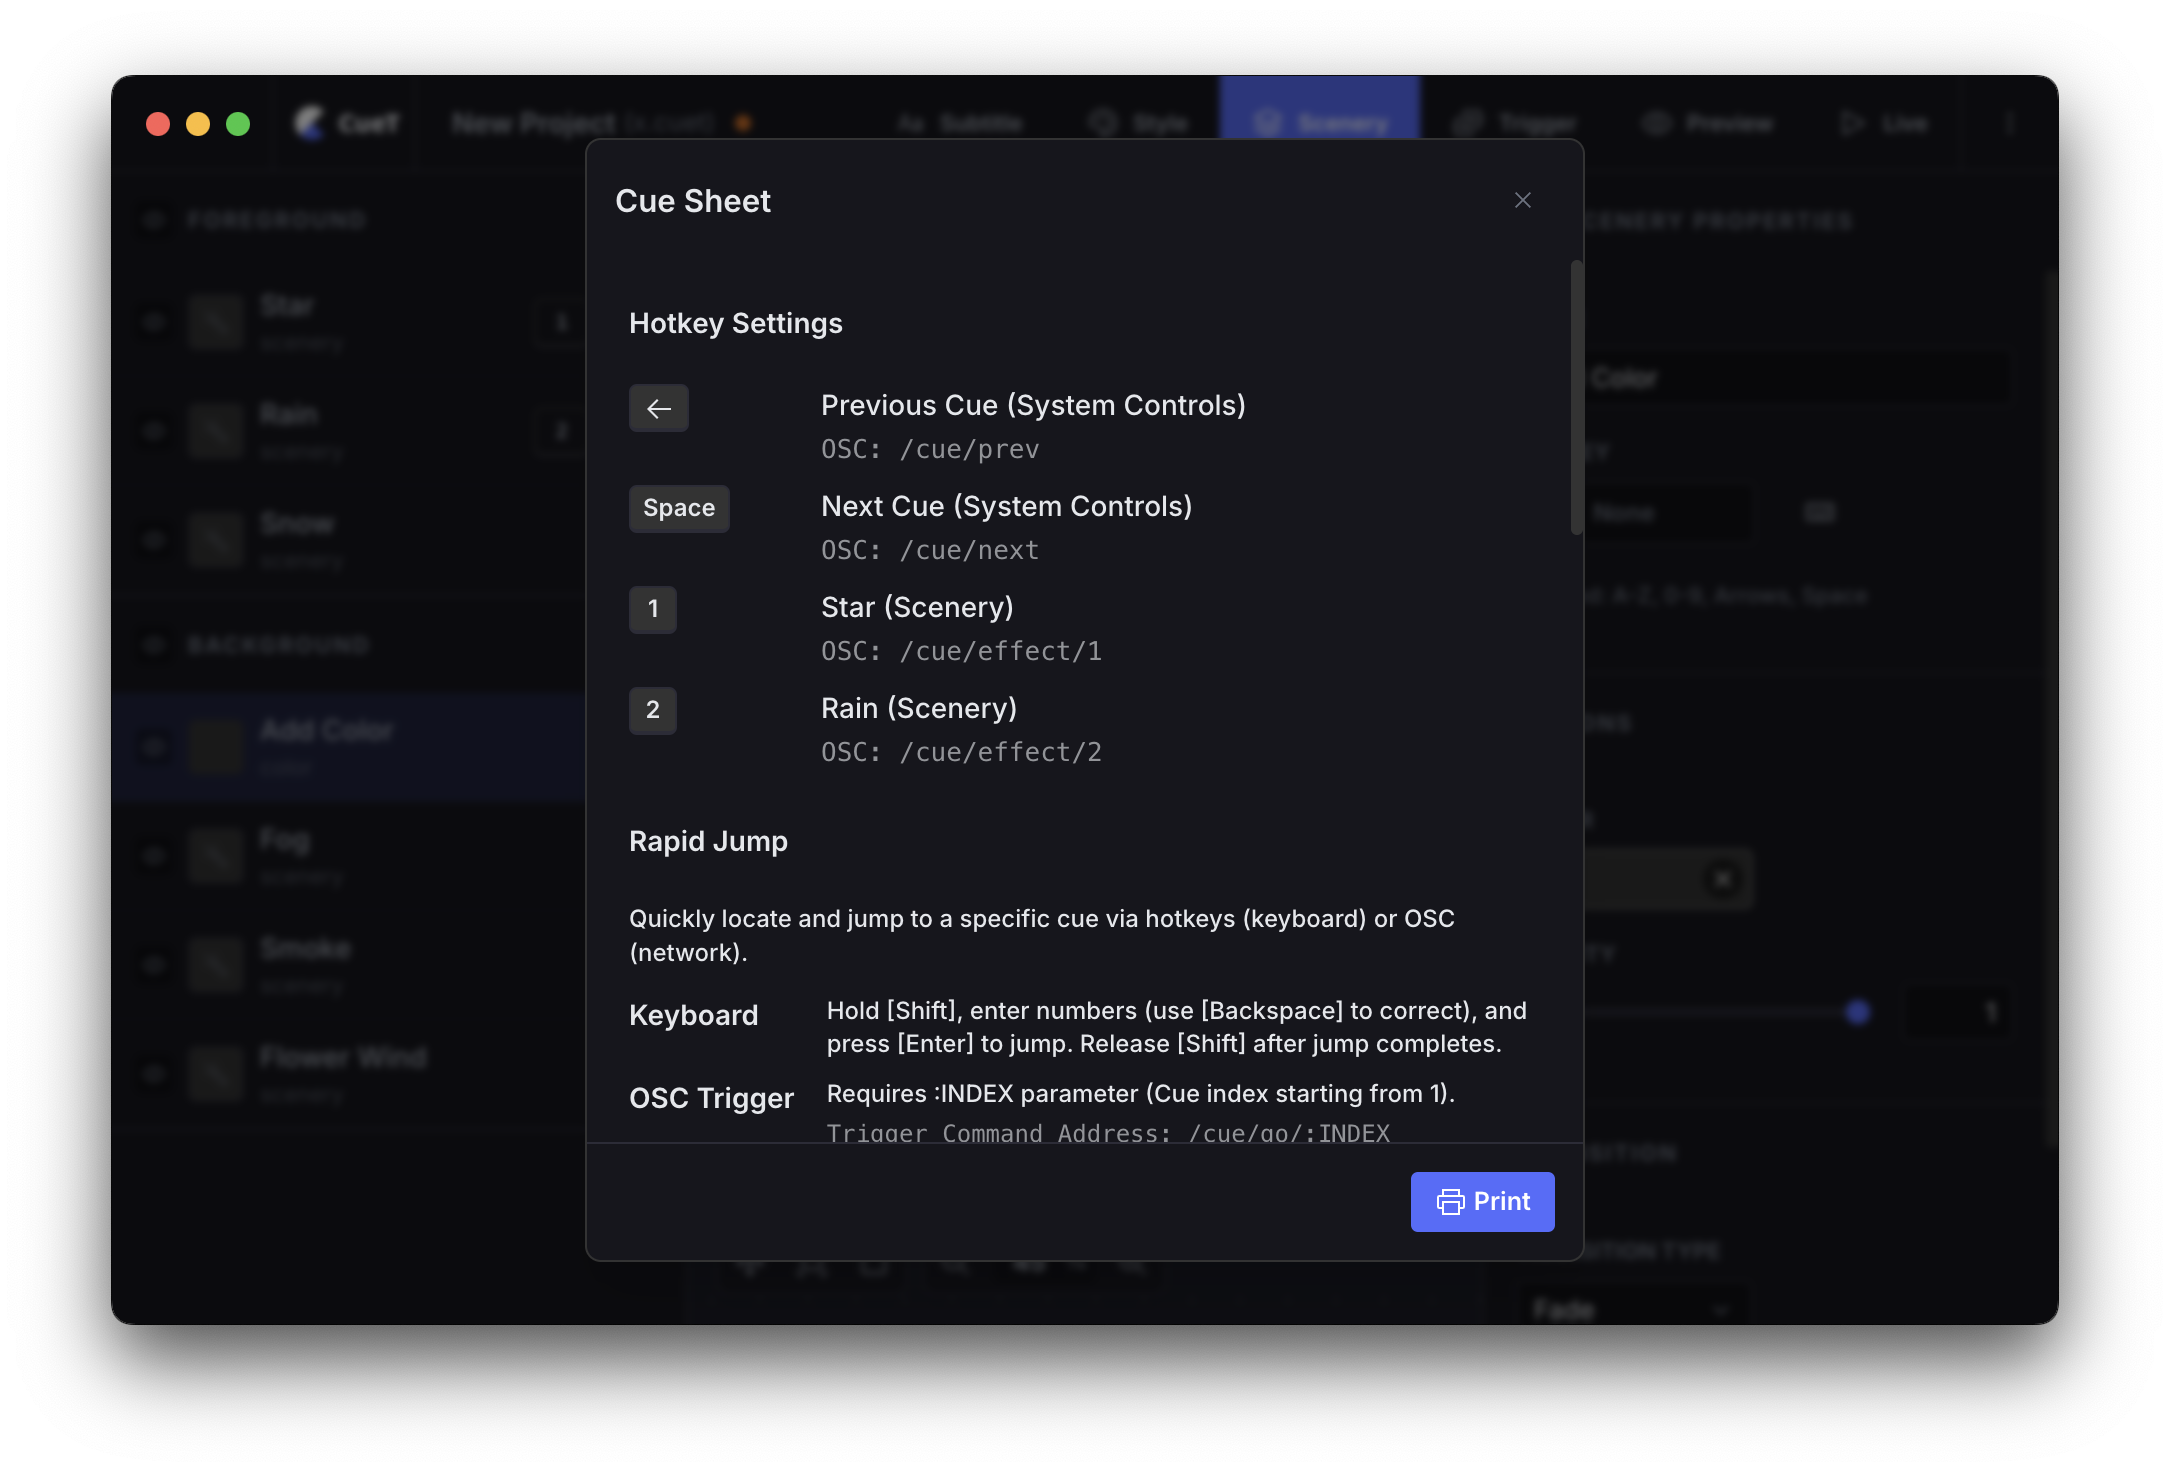Click the blue slider handle

1857,1013
